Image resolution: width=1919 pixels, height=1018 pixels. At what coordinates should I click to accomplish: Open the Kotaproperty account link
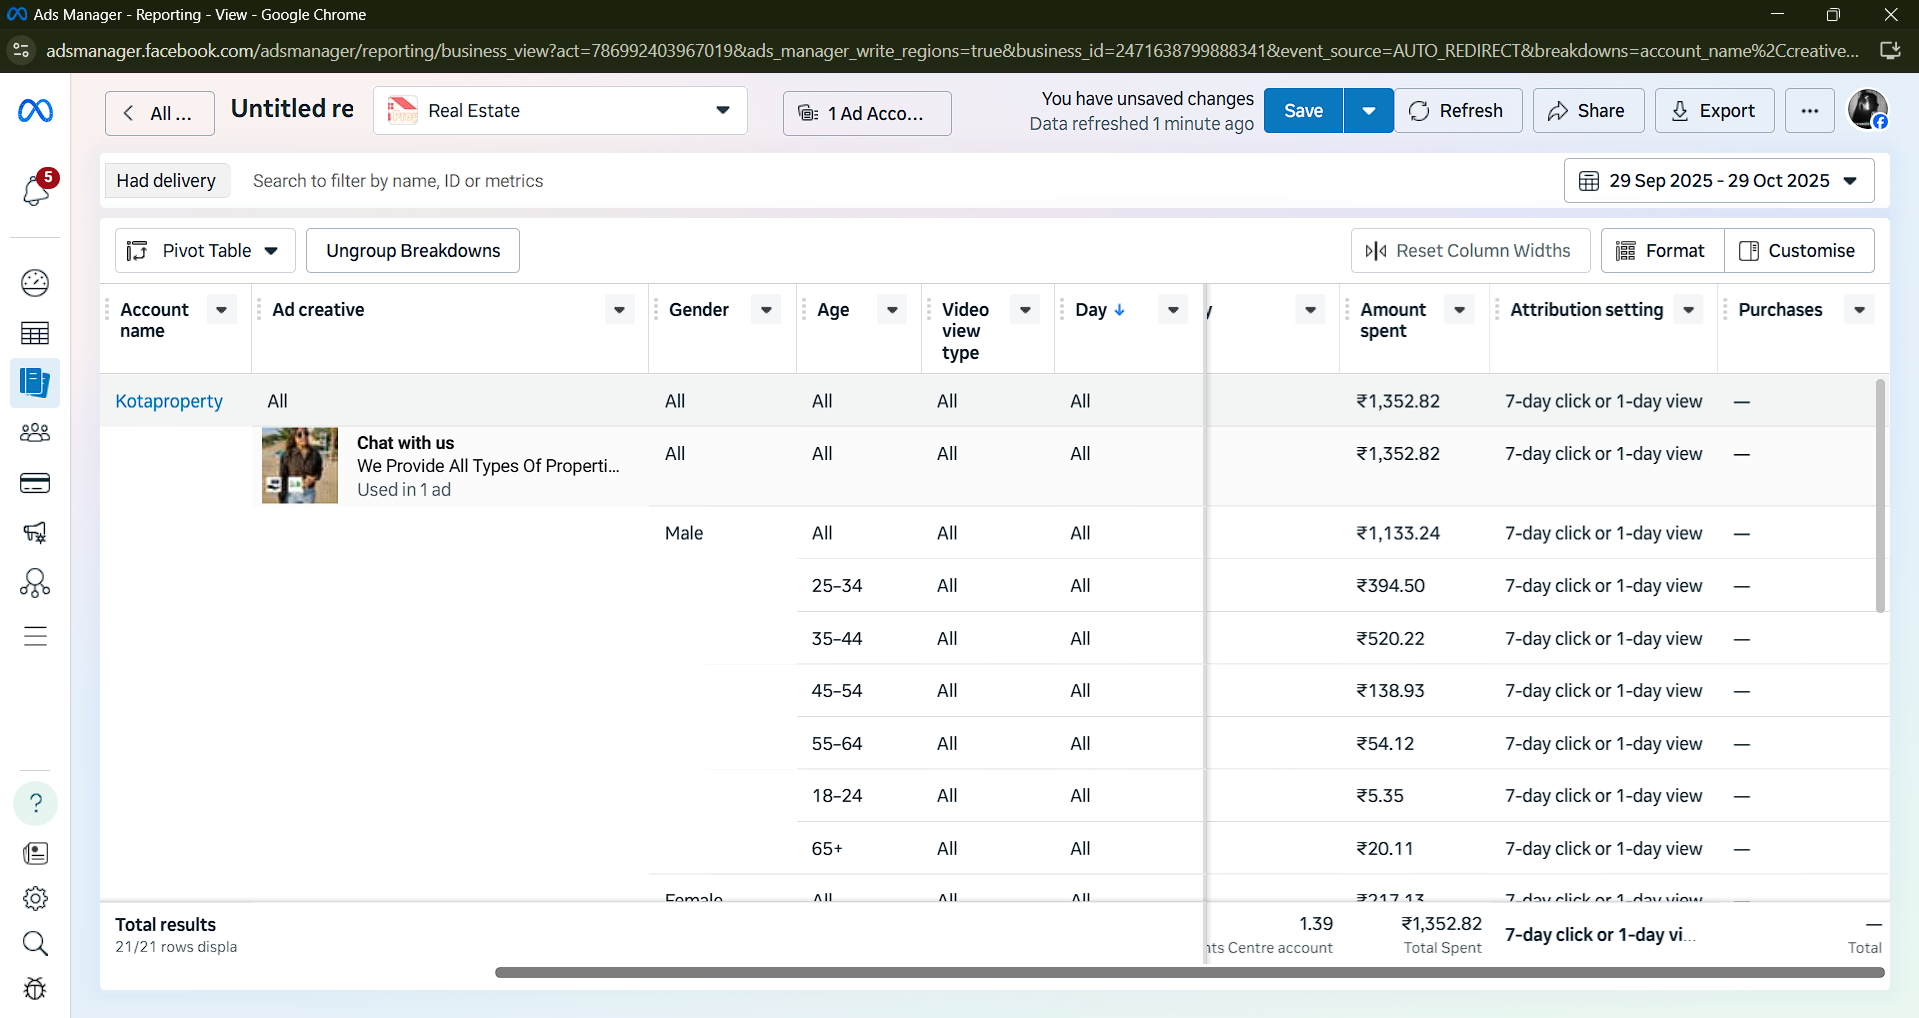[169, 401]
